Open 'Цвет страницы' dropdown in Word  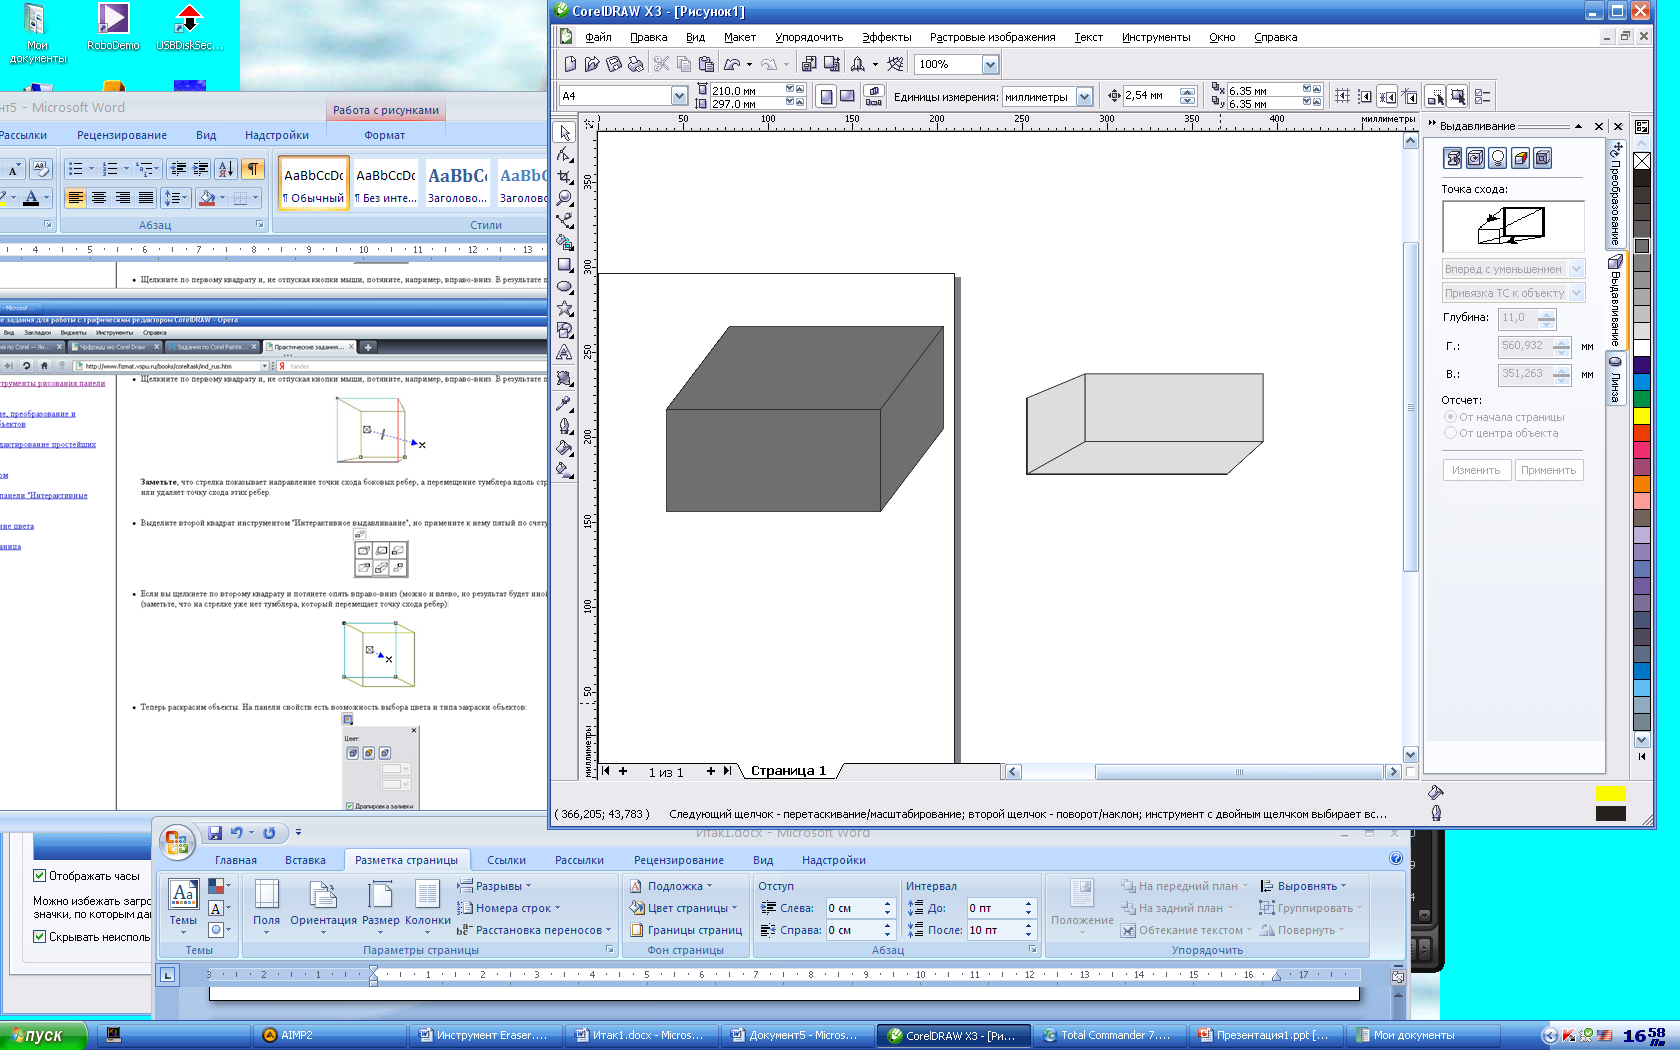tap(684, 908)
